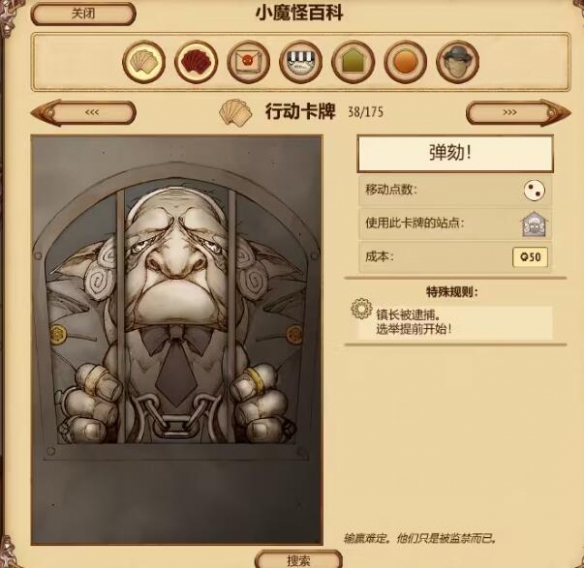Click the dice icon next to 移动点数
Viewport: 584px width, 568px height.
pos(534,190)
